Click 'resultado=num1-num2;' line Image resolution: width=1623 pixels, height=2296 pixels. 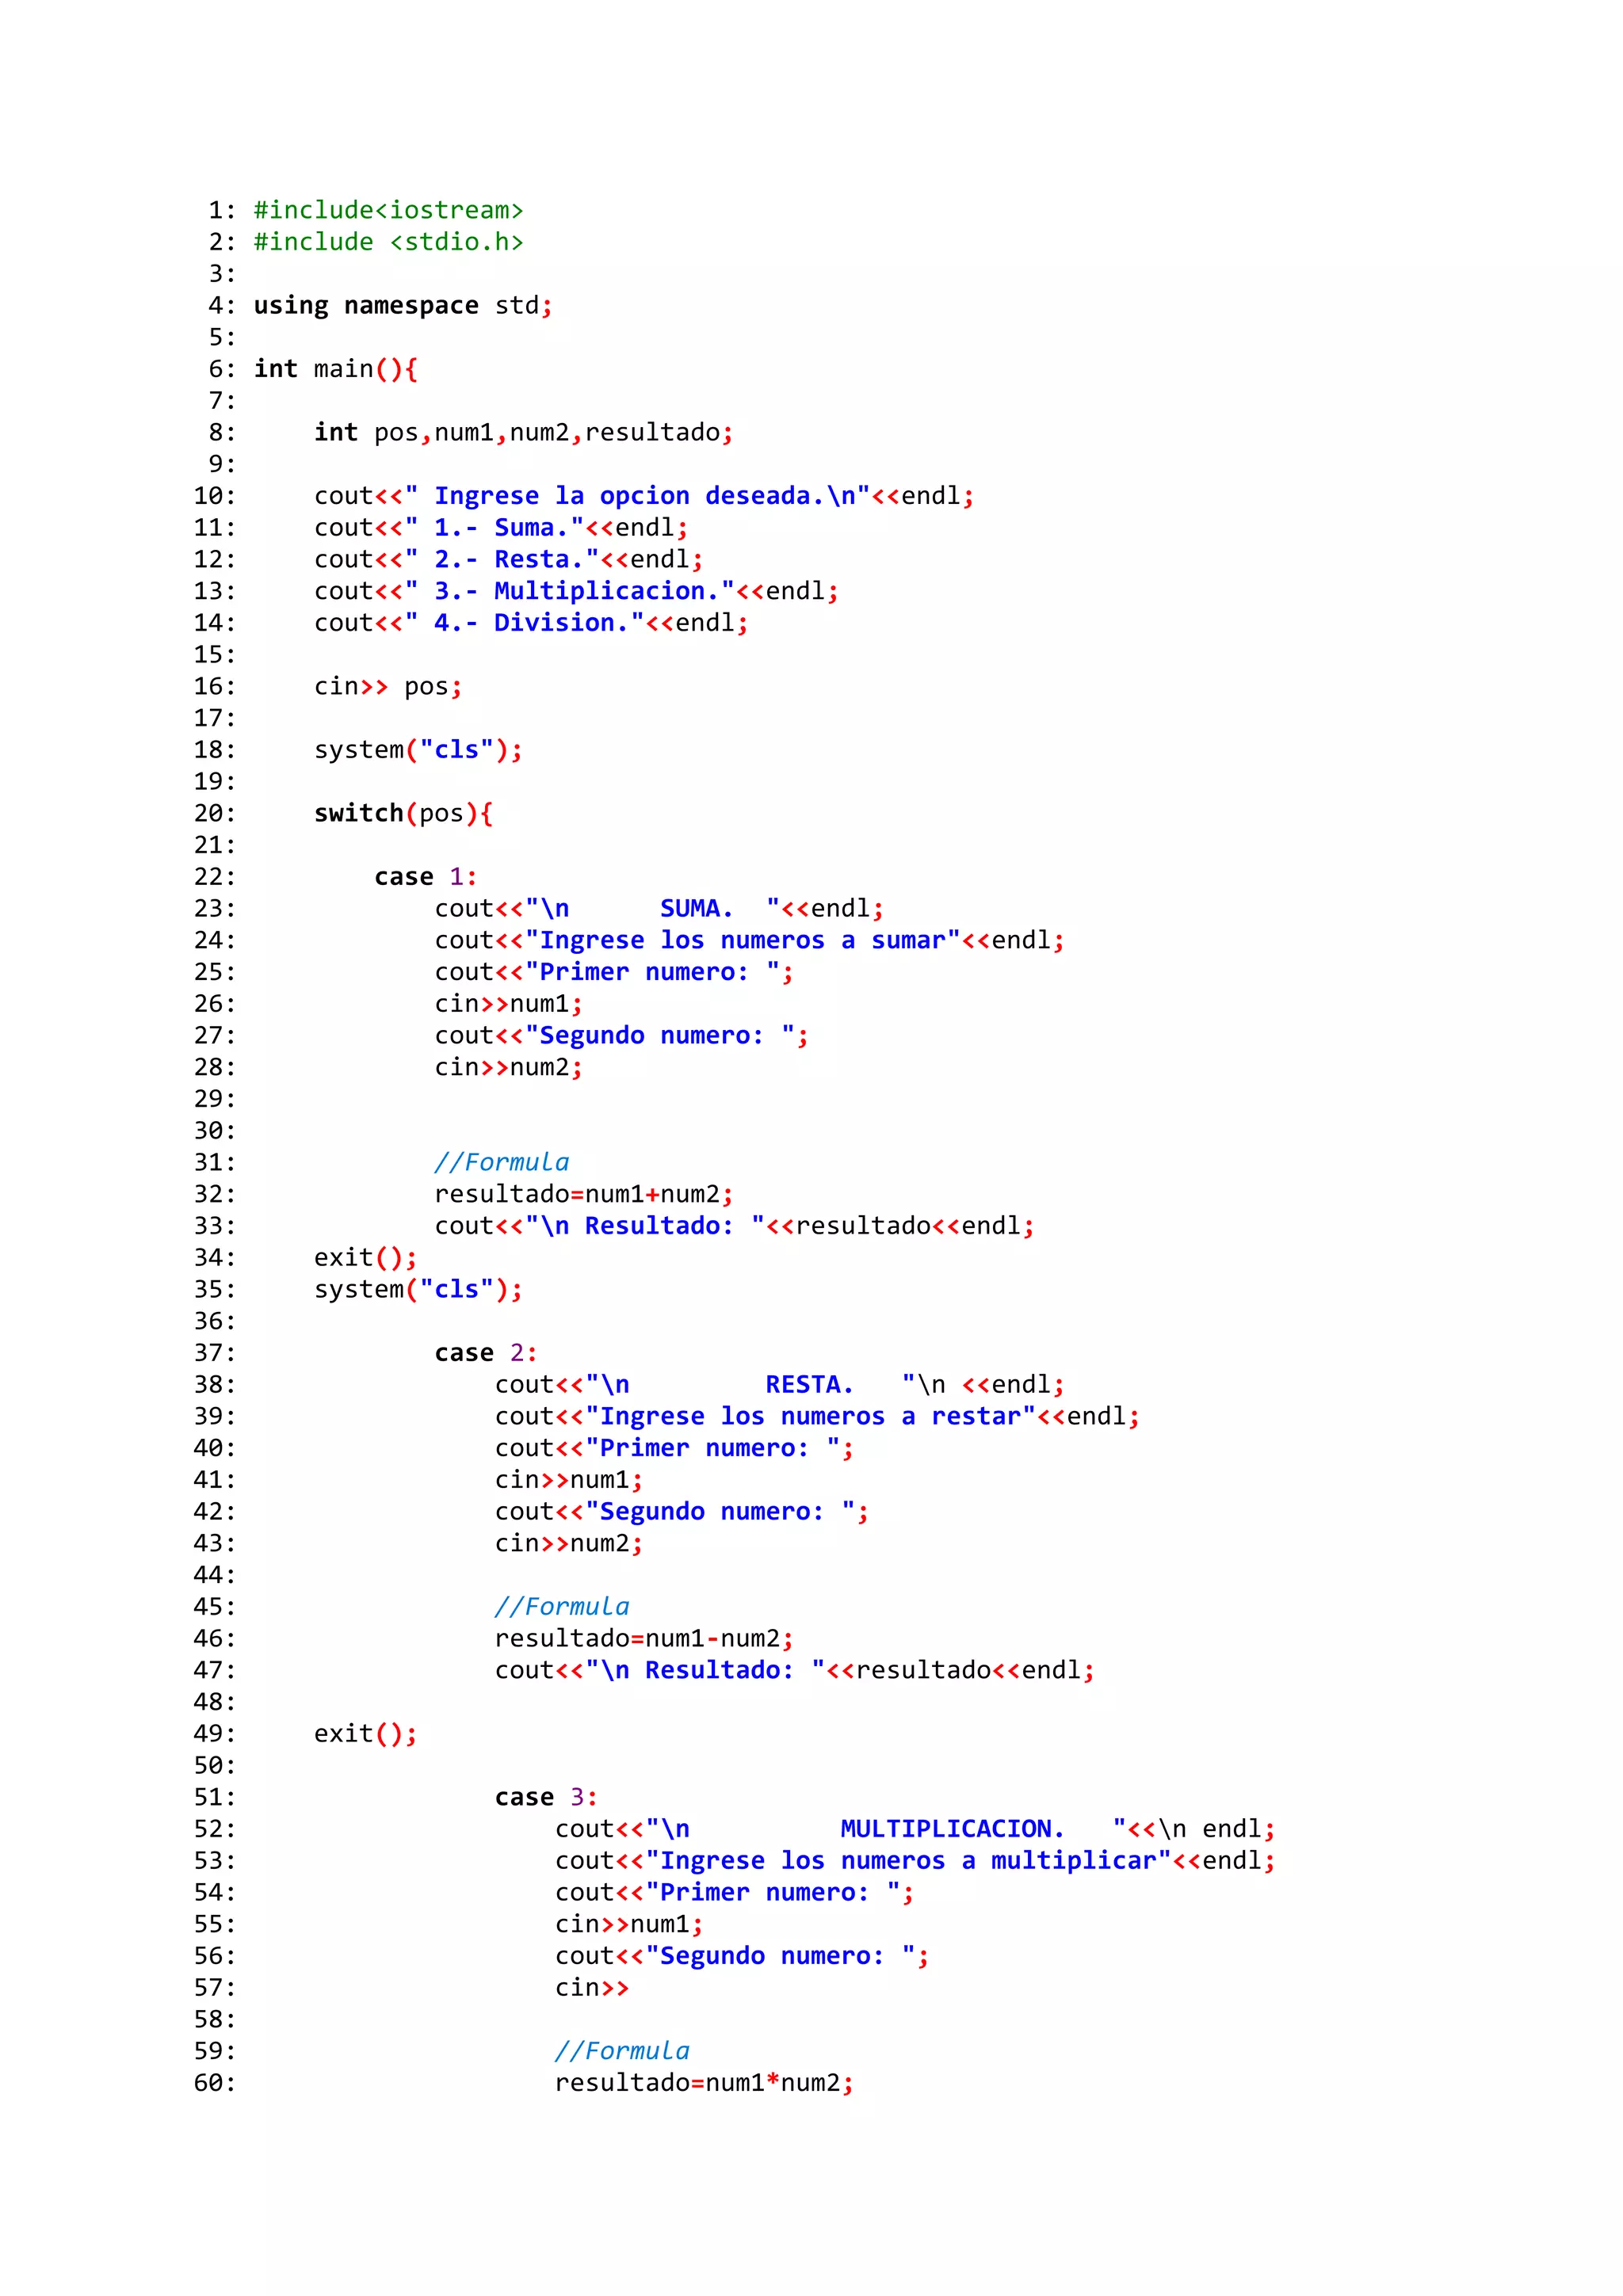(x=644, y=1639)
